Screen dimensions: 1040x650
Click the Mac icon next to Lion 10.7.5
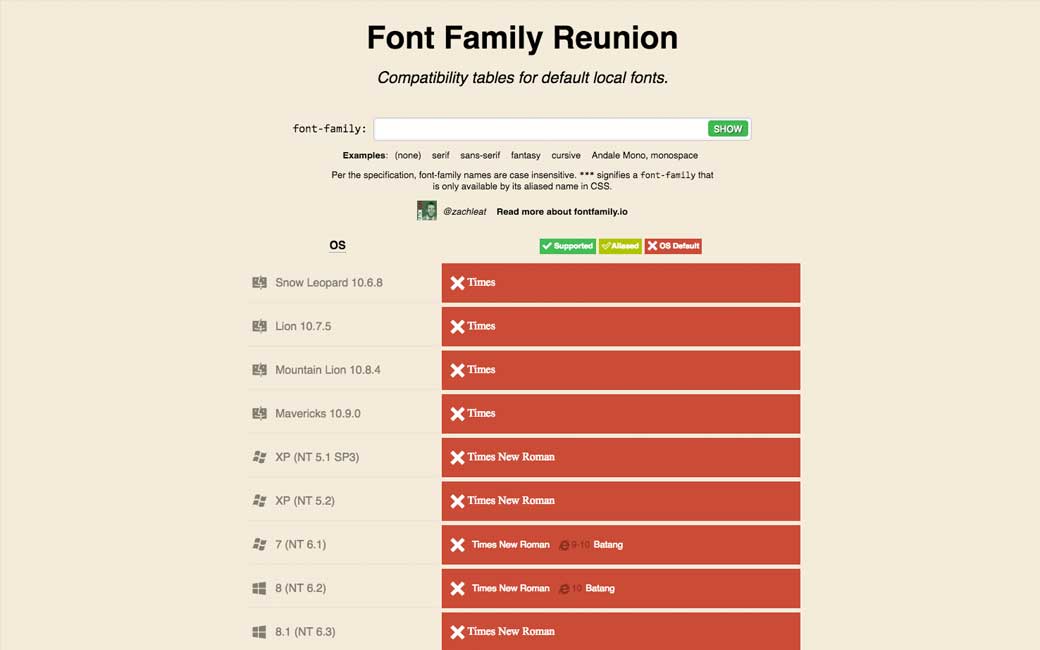259,326
